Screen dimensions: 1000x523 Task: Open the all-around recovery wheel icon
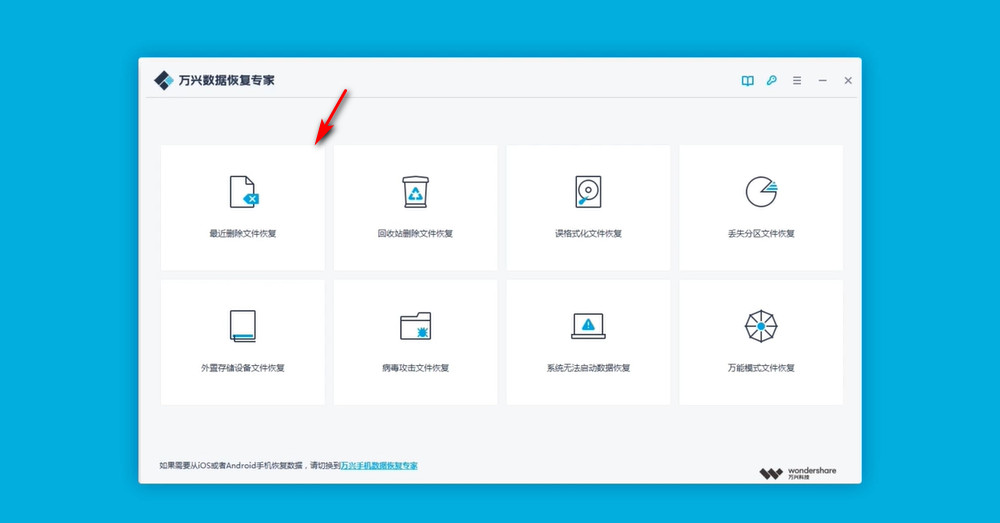[761, 326]
